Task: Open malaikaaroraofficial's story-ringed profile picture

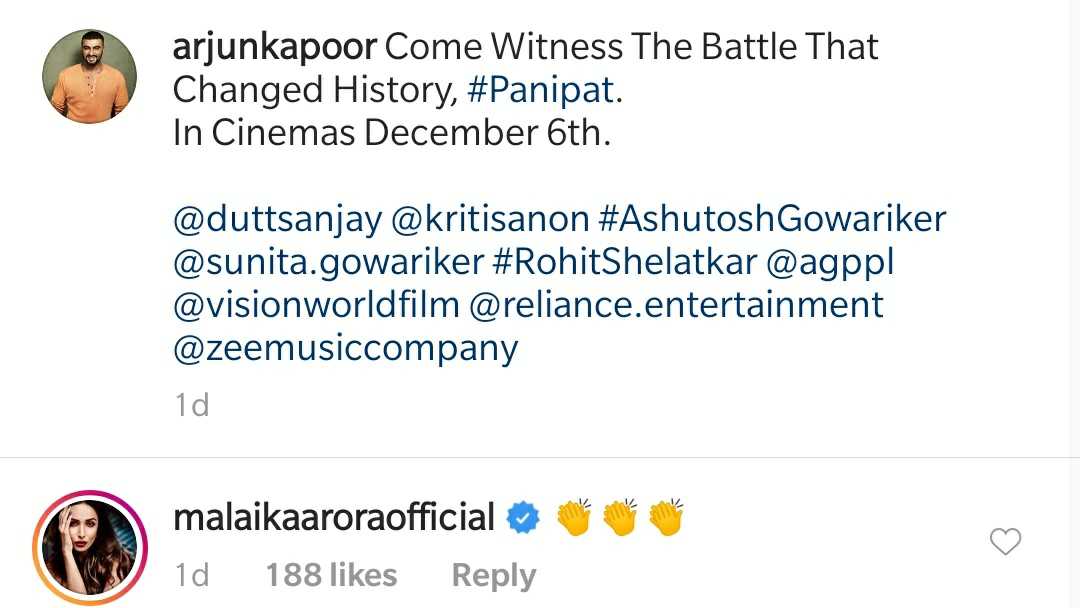Action: (90, 547)
